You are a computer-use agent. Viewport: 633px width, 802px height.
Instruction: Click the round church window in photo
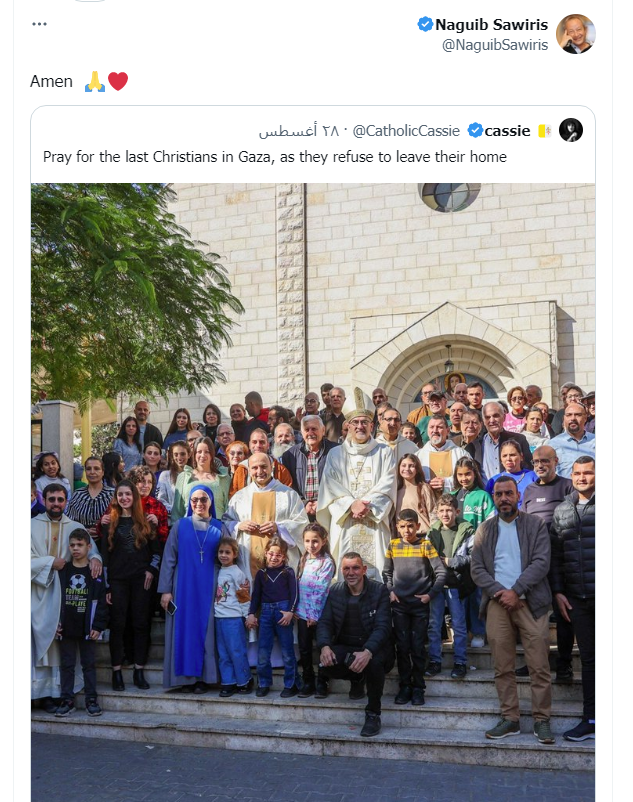click(449, 196)
